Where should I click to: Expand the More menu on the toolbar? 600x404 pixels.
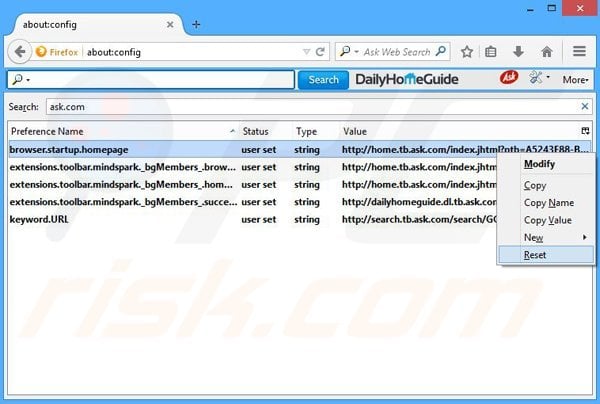click(575, 80)
